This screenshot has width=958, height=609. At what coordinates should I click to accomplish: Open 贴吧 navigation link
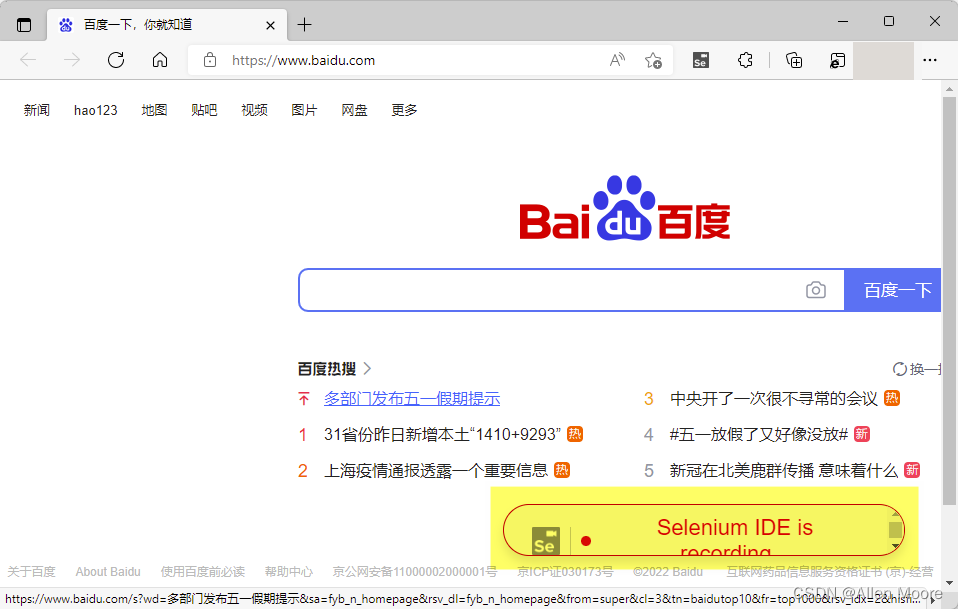(x=204, y=110)
